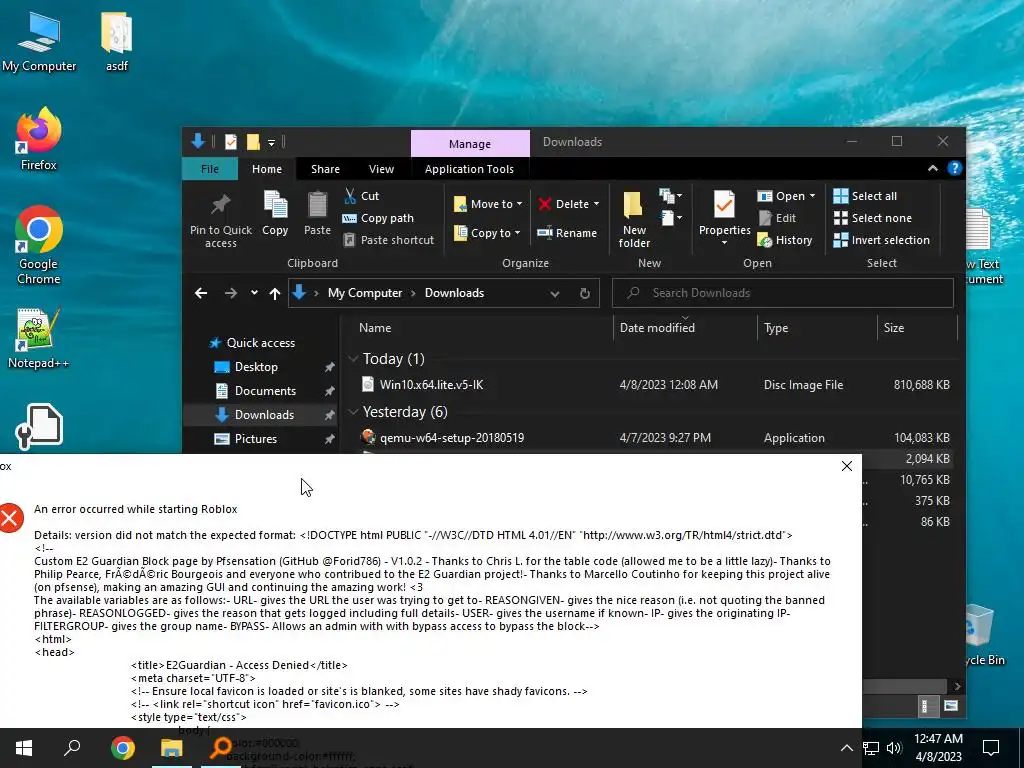Screen dimensions: 1024x768
Task: Open the asdf folder on desktop
Action: pos(117,40)
